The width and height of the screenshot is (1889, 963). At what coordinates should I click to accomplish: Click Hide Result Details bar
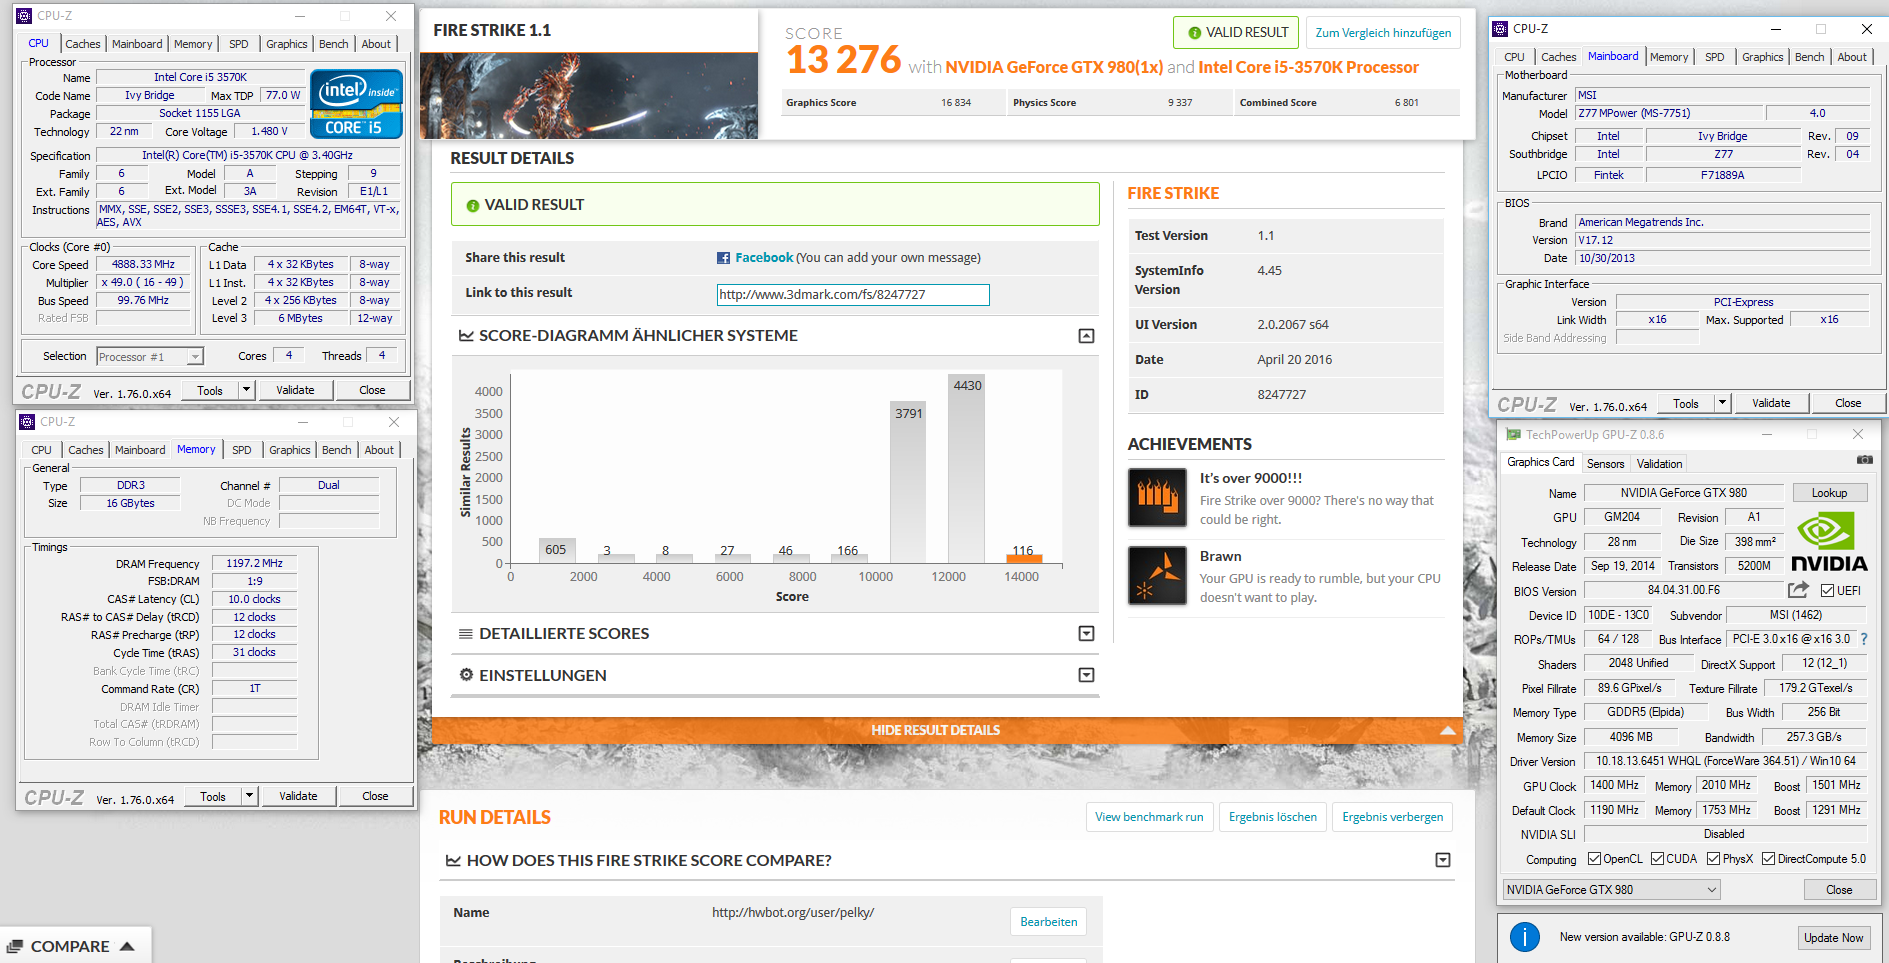pos(947,730)
